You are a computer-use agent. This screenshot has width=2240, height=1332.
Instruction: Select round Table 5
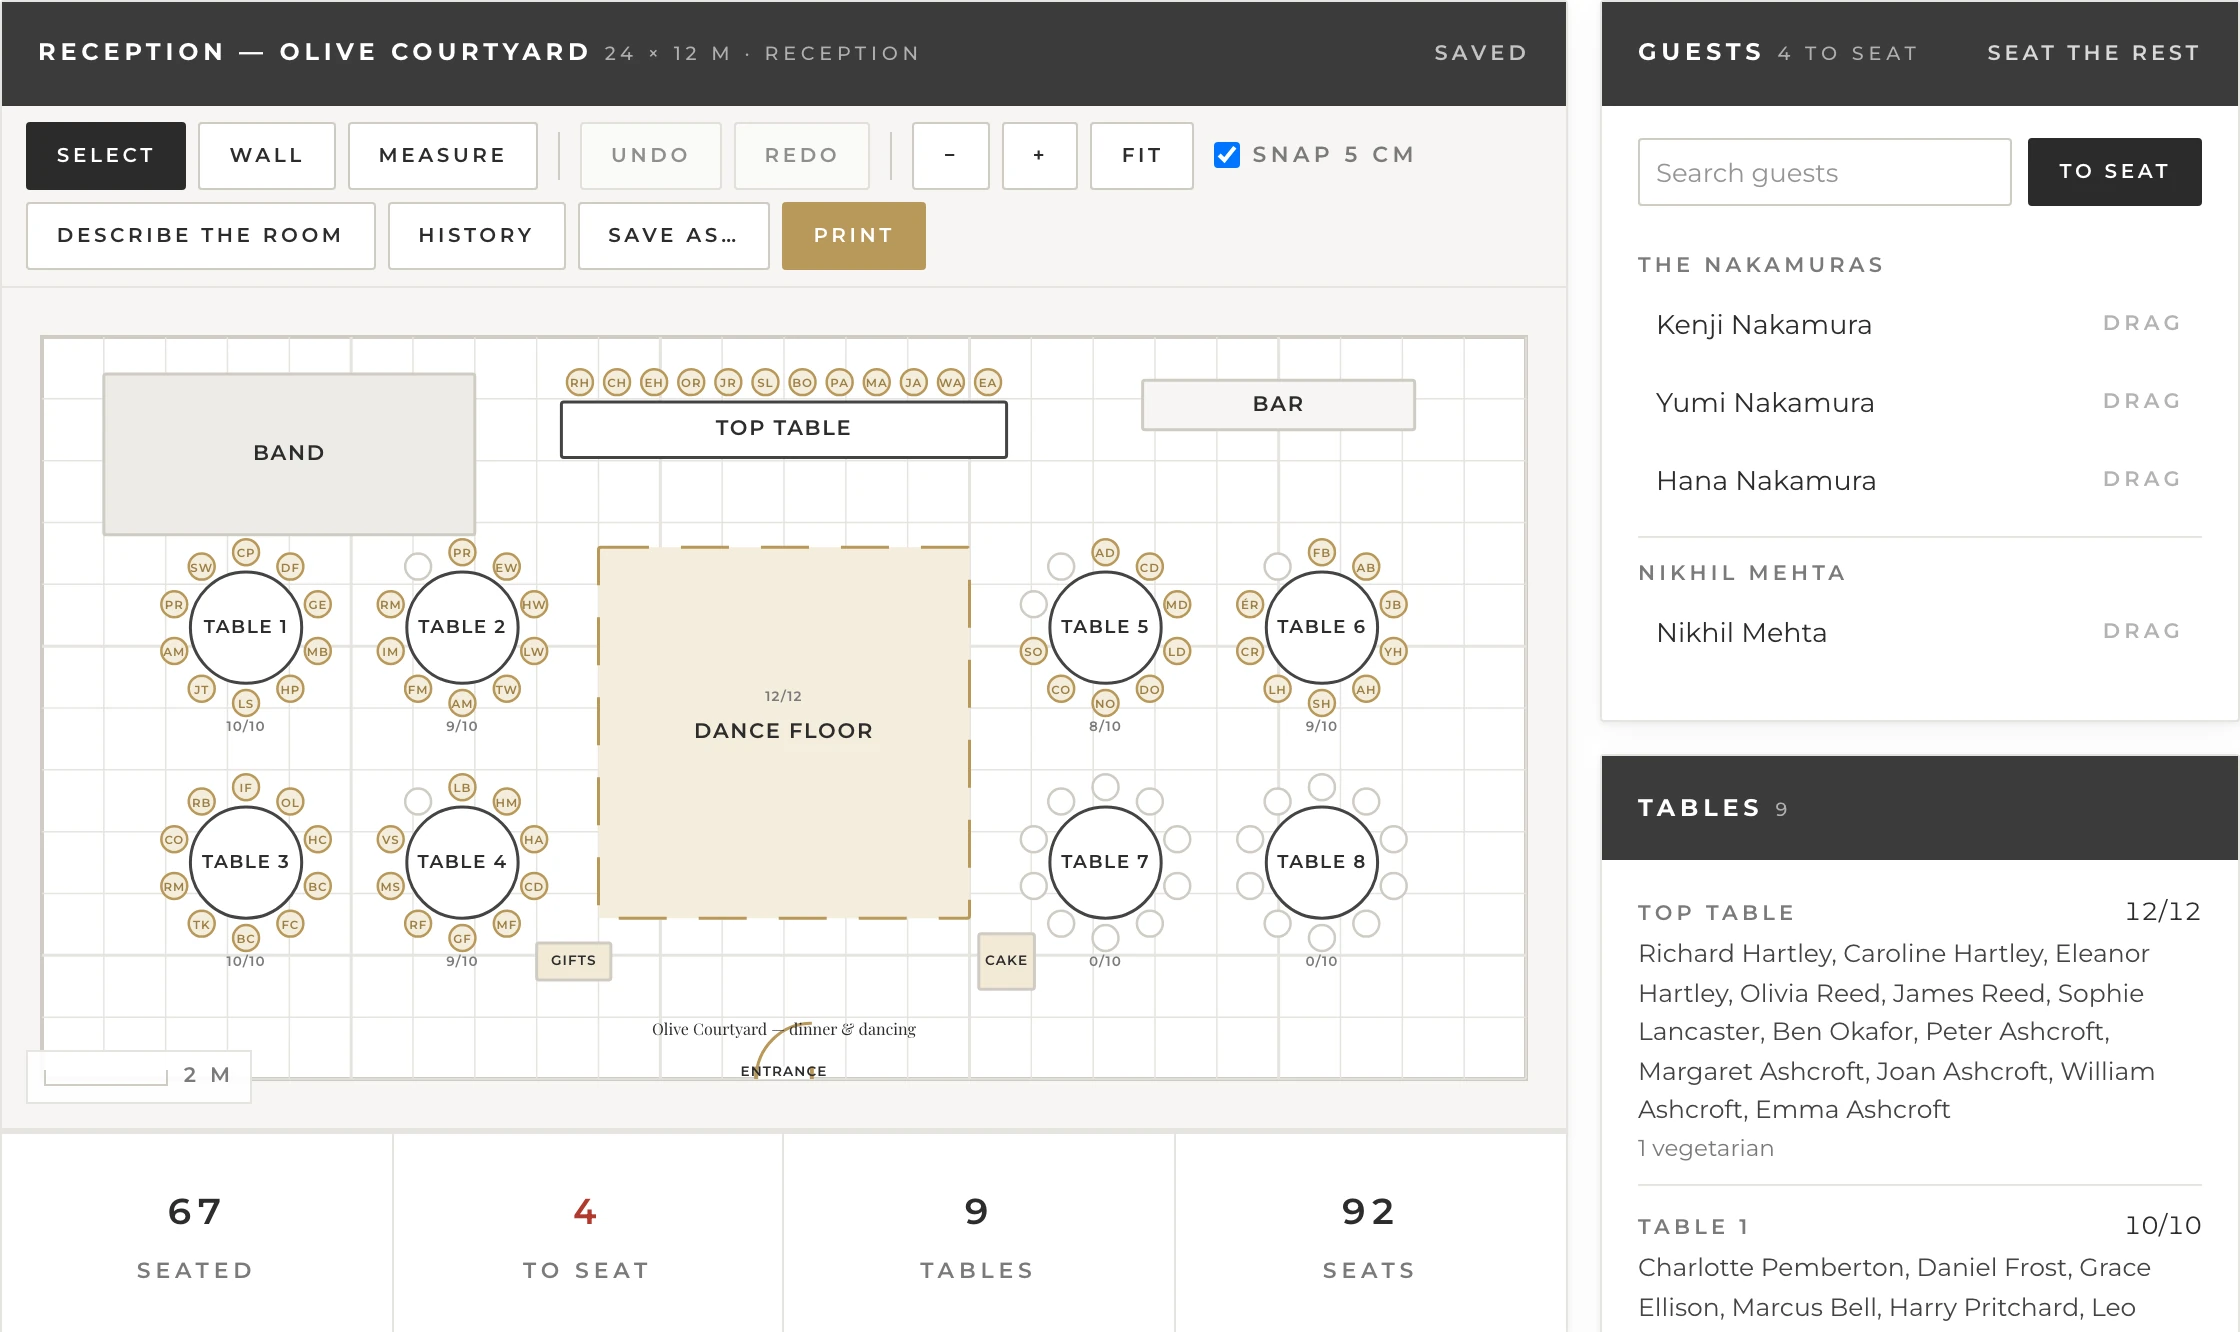(1105, 627)
